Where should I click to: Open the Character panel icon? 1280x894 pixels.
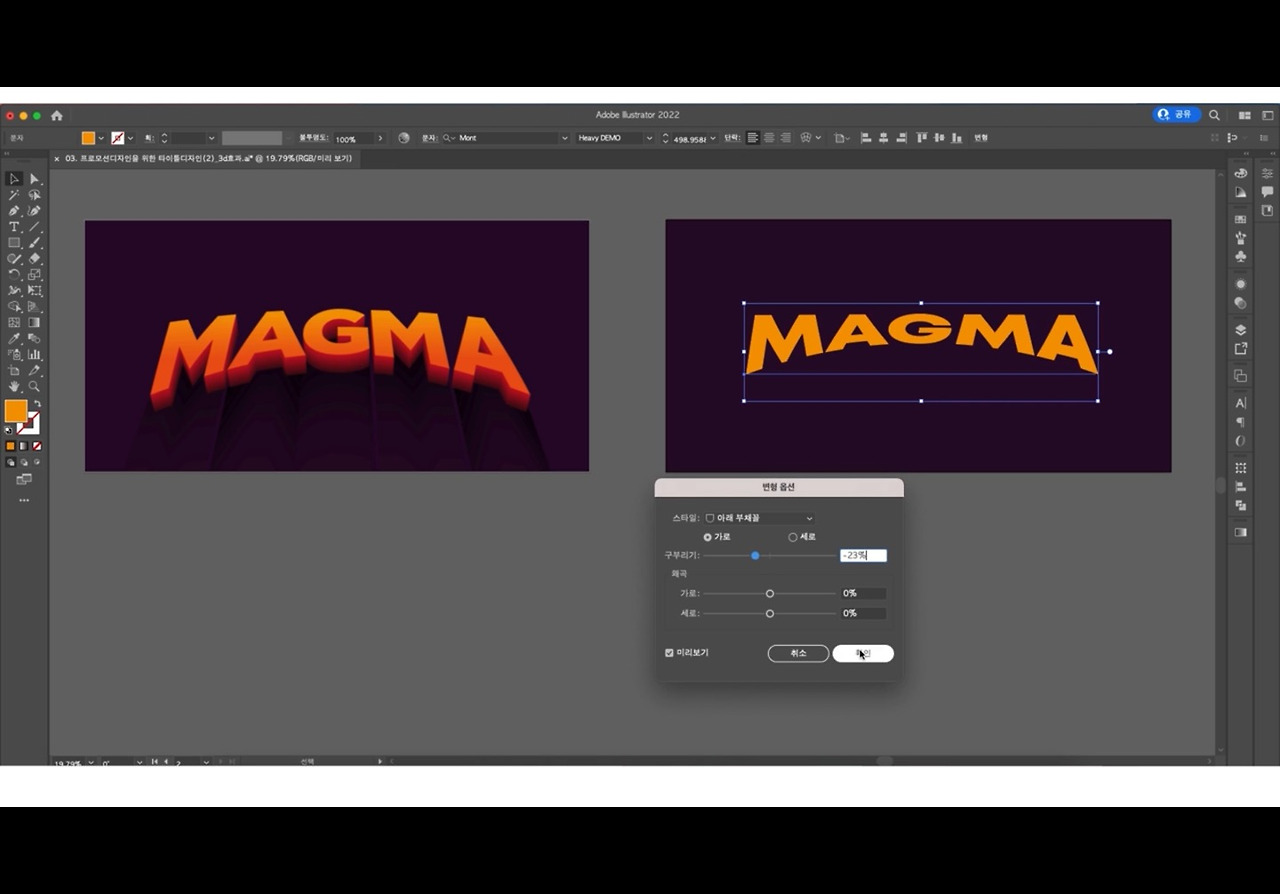coord(1241,403)
